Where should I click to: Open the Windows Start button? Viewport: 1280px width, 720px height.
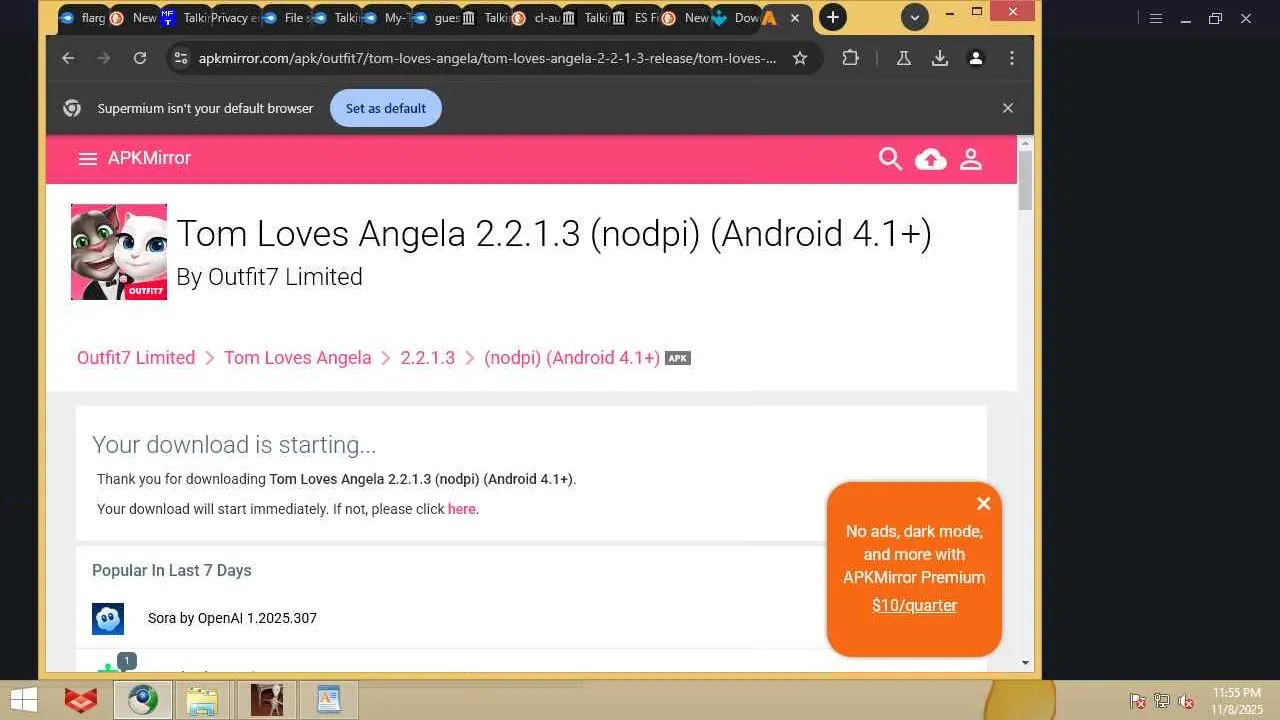[x=23, y=700]
